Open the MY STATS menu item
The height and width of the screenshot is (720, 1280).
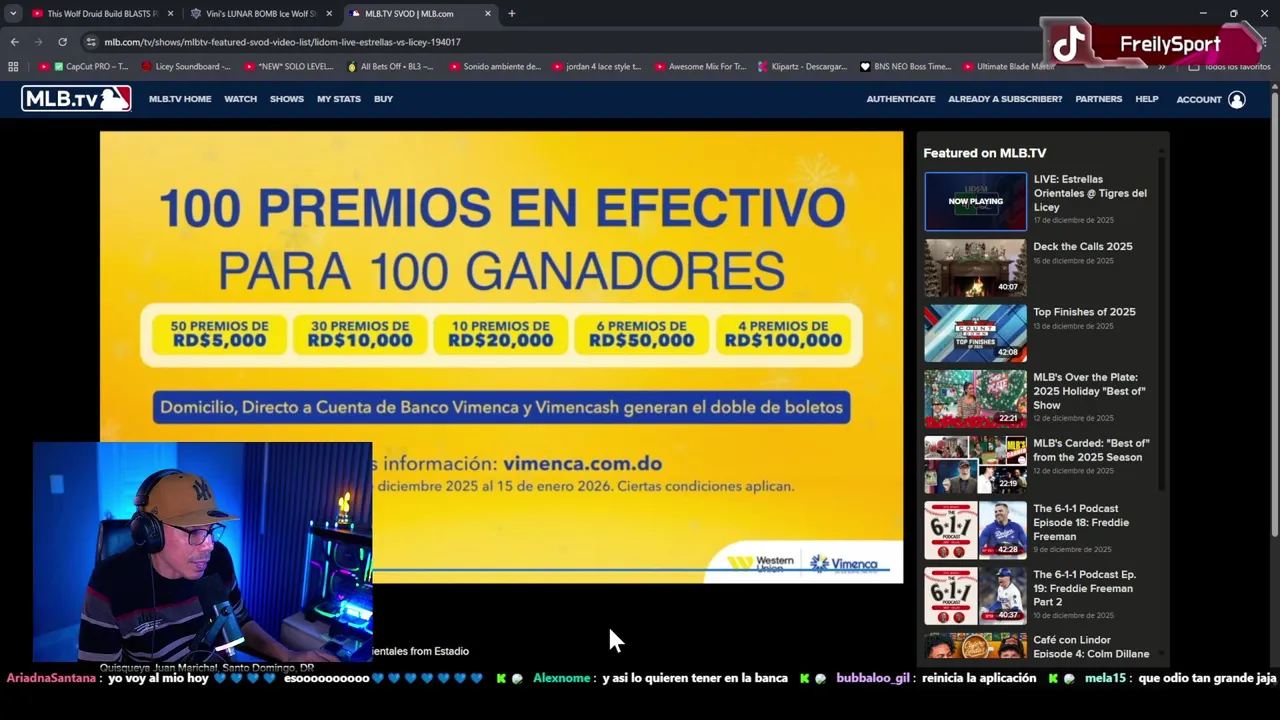[x=339, y=99]
